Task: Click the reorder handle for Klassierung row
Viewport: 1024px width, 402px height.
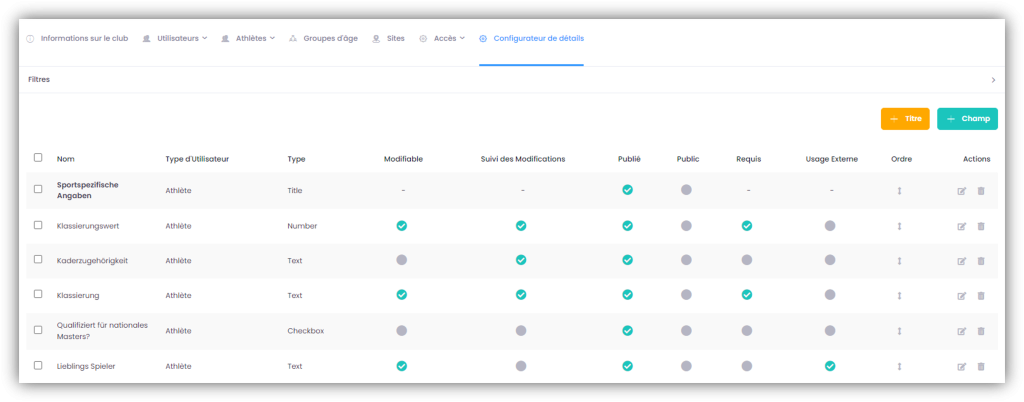Action: click(x=899, y=296)
